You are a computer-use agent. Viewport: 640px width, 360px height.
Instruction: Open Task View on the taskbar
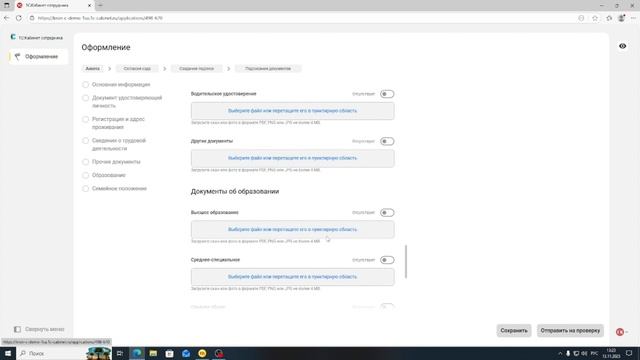tap(120, 353)
